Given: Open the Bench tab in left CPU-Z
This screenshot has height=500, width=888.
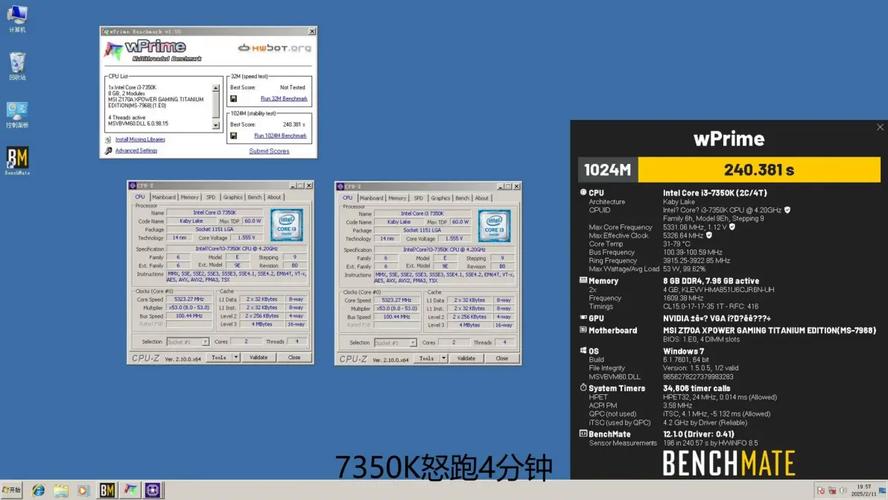Looking at the screenshot, I should click(255, 197).
